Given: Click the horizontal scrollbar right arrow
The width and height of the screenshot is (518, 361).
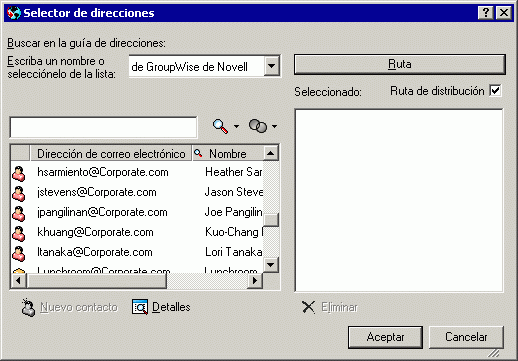Looking at the screenshot, I should pos(255,281).
